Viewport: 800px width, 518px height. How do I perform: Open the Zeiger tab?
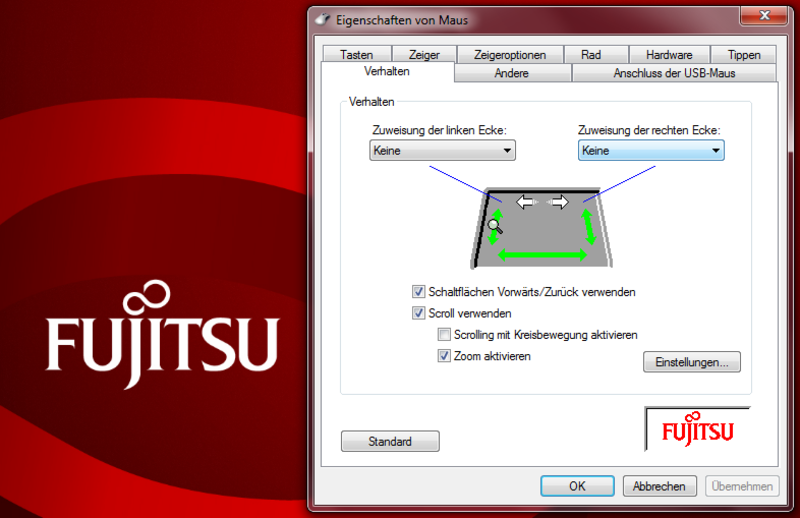[424, 55]
